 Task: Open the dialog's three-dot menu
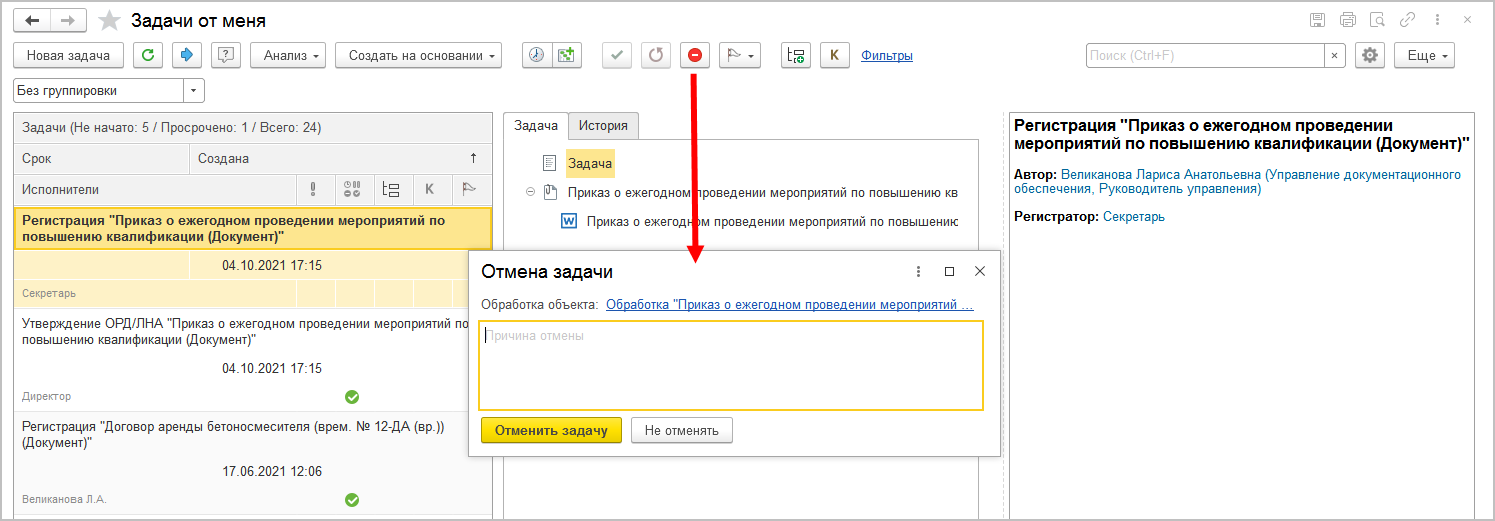click(918, 271)
